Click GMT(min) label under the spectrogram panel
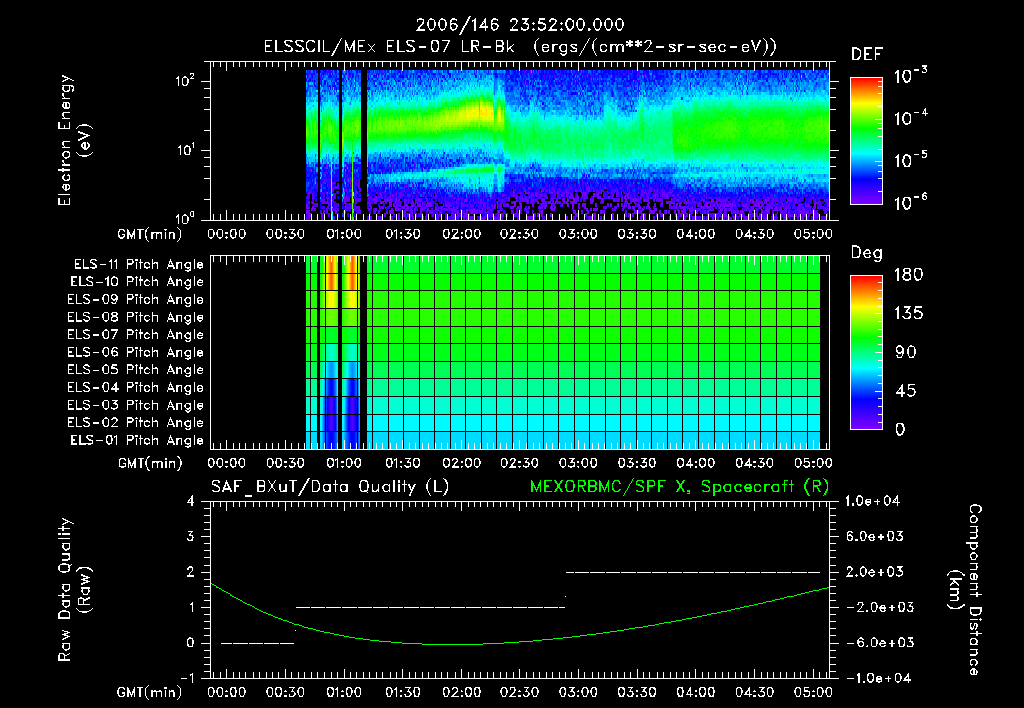 click(150, 234)
